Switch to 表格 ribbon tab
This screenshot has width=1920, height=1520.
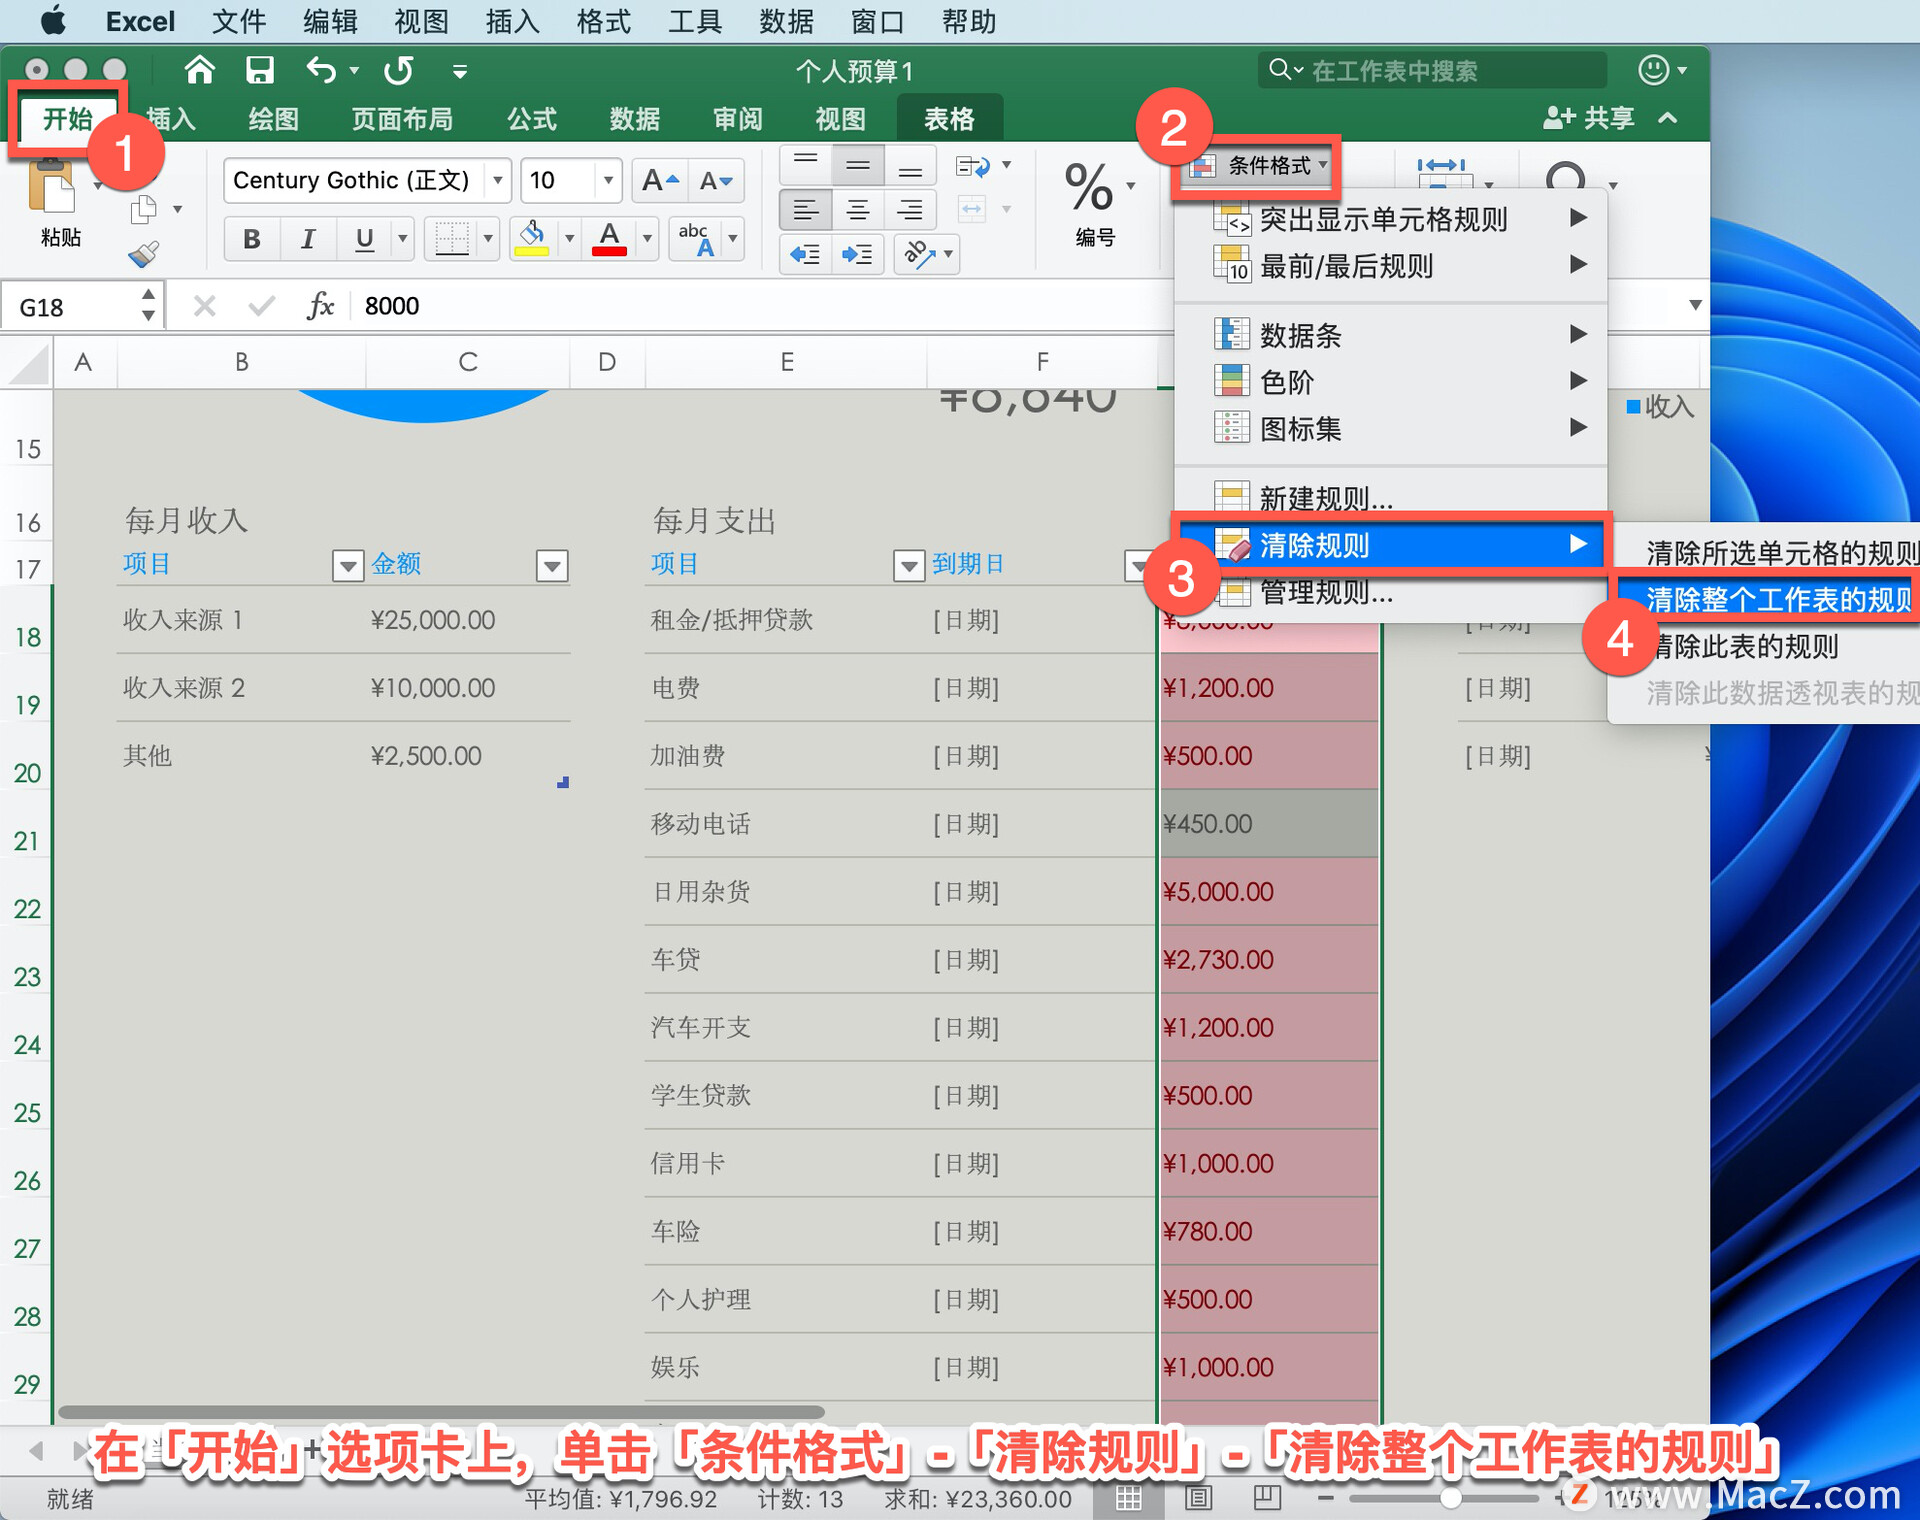pos(949,119)
